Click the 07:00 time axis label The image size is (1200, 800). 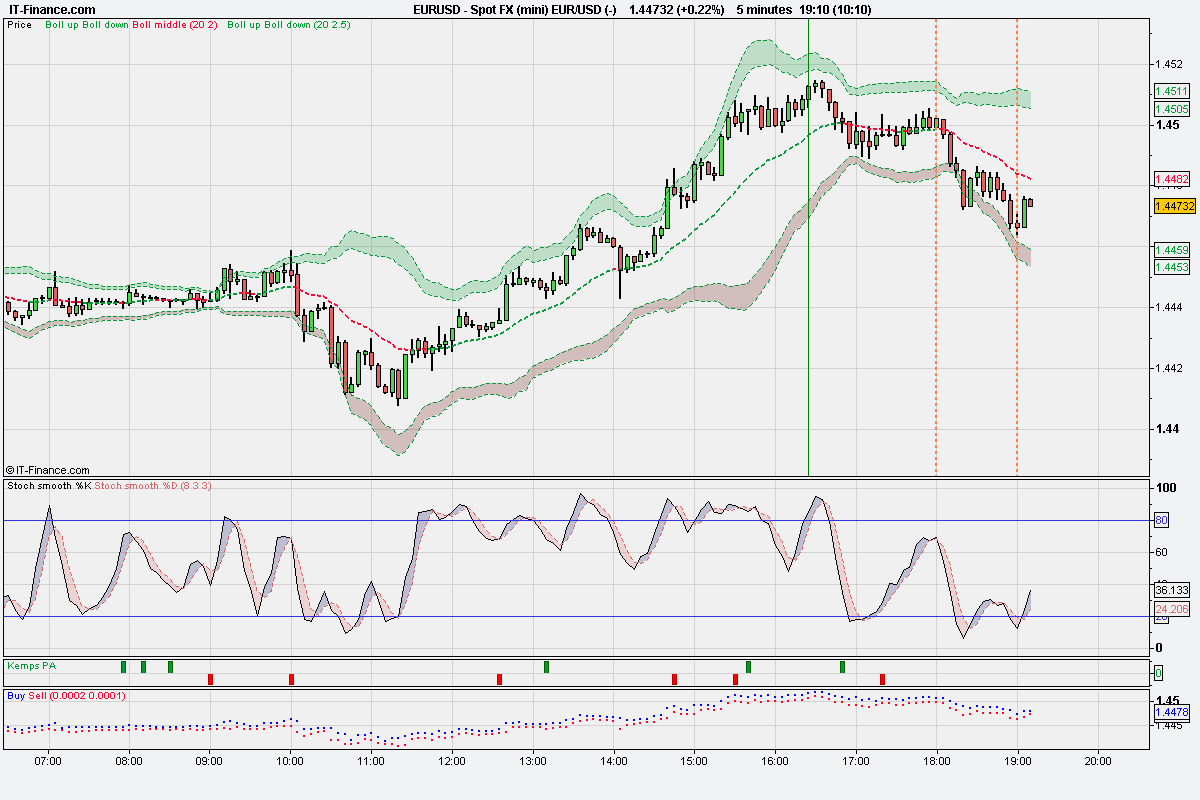point(48,761)
